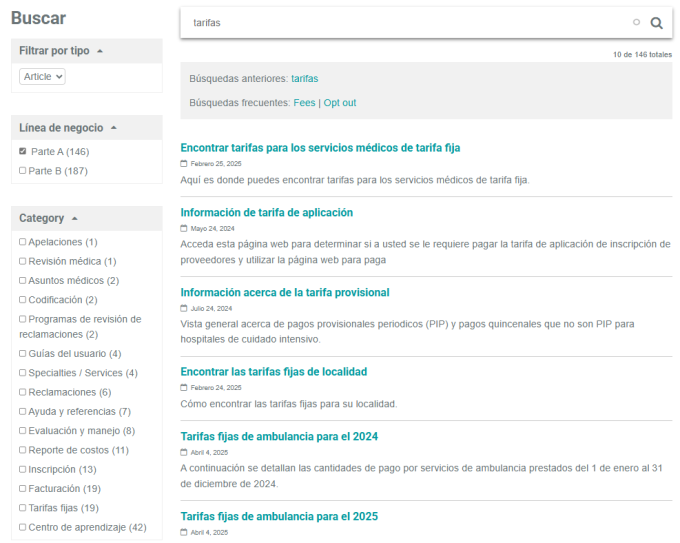Tick the Facturación category filter

tap(23, 489)
